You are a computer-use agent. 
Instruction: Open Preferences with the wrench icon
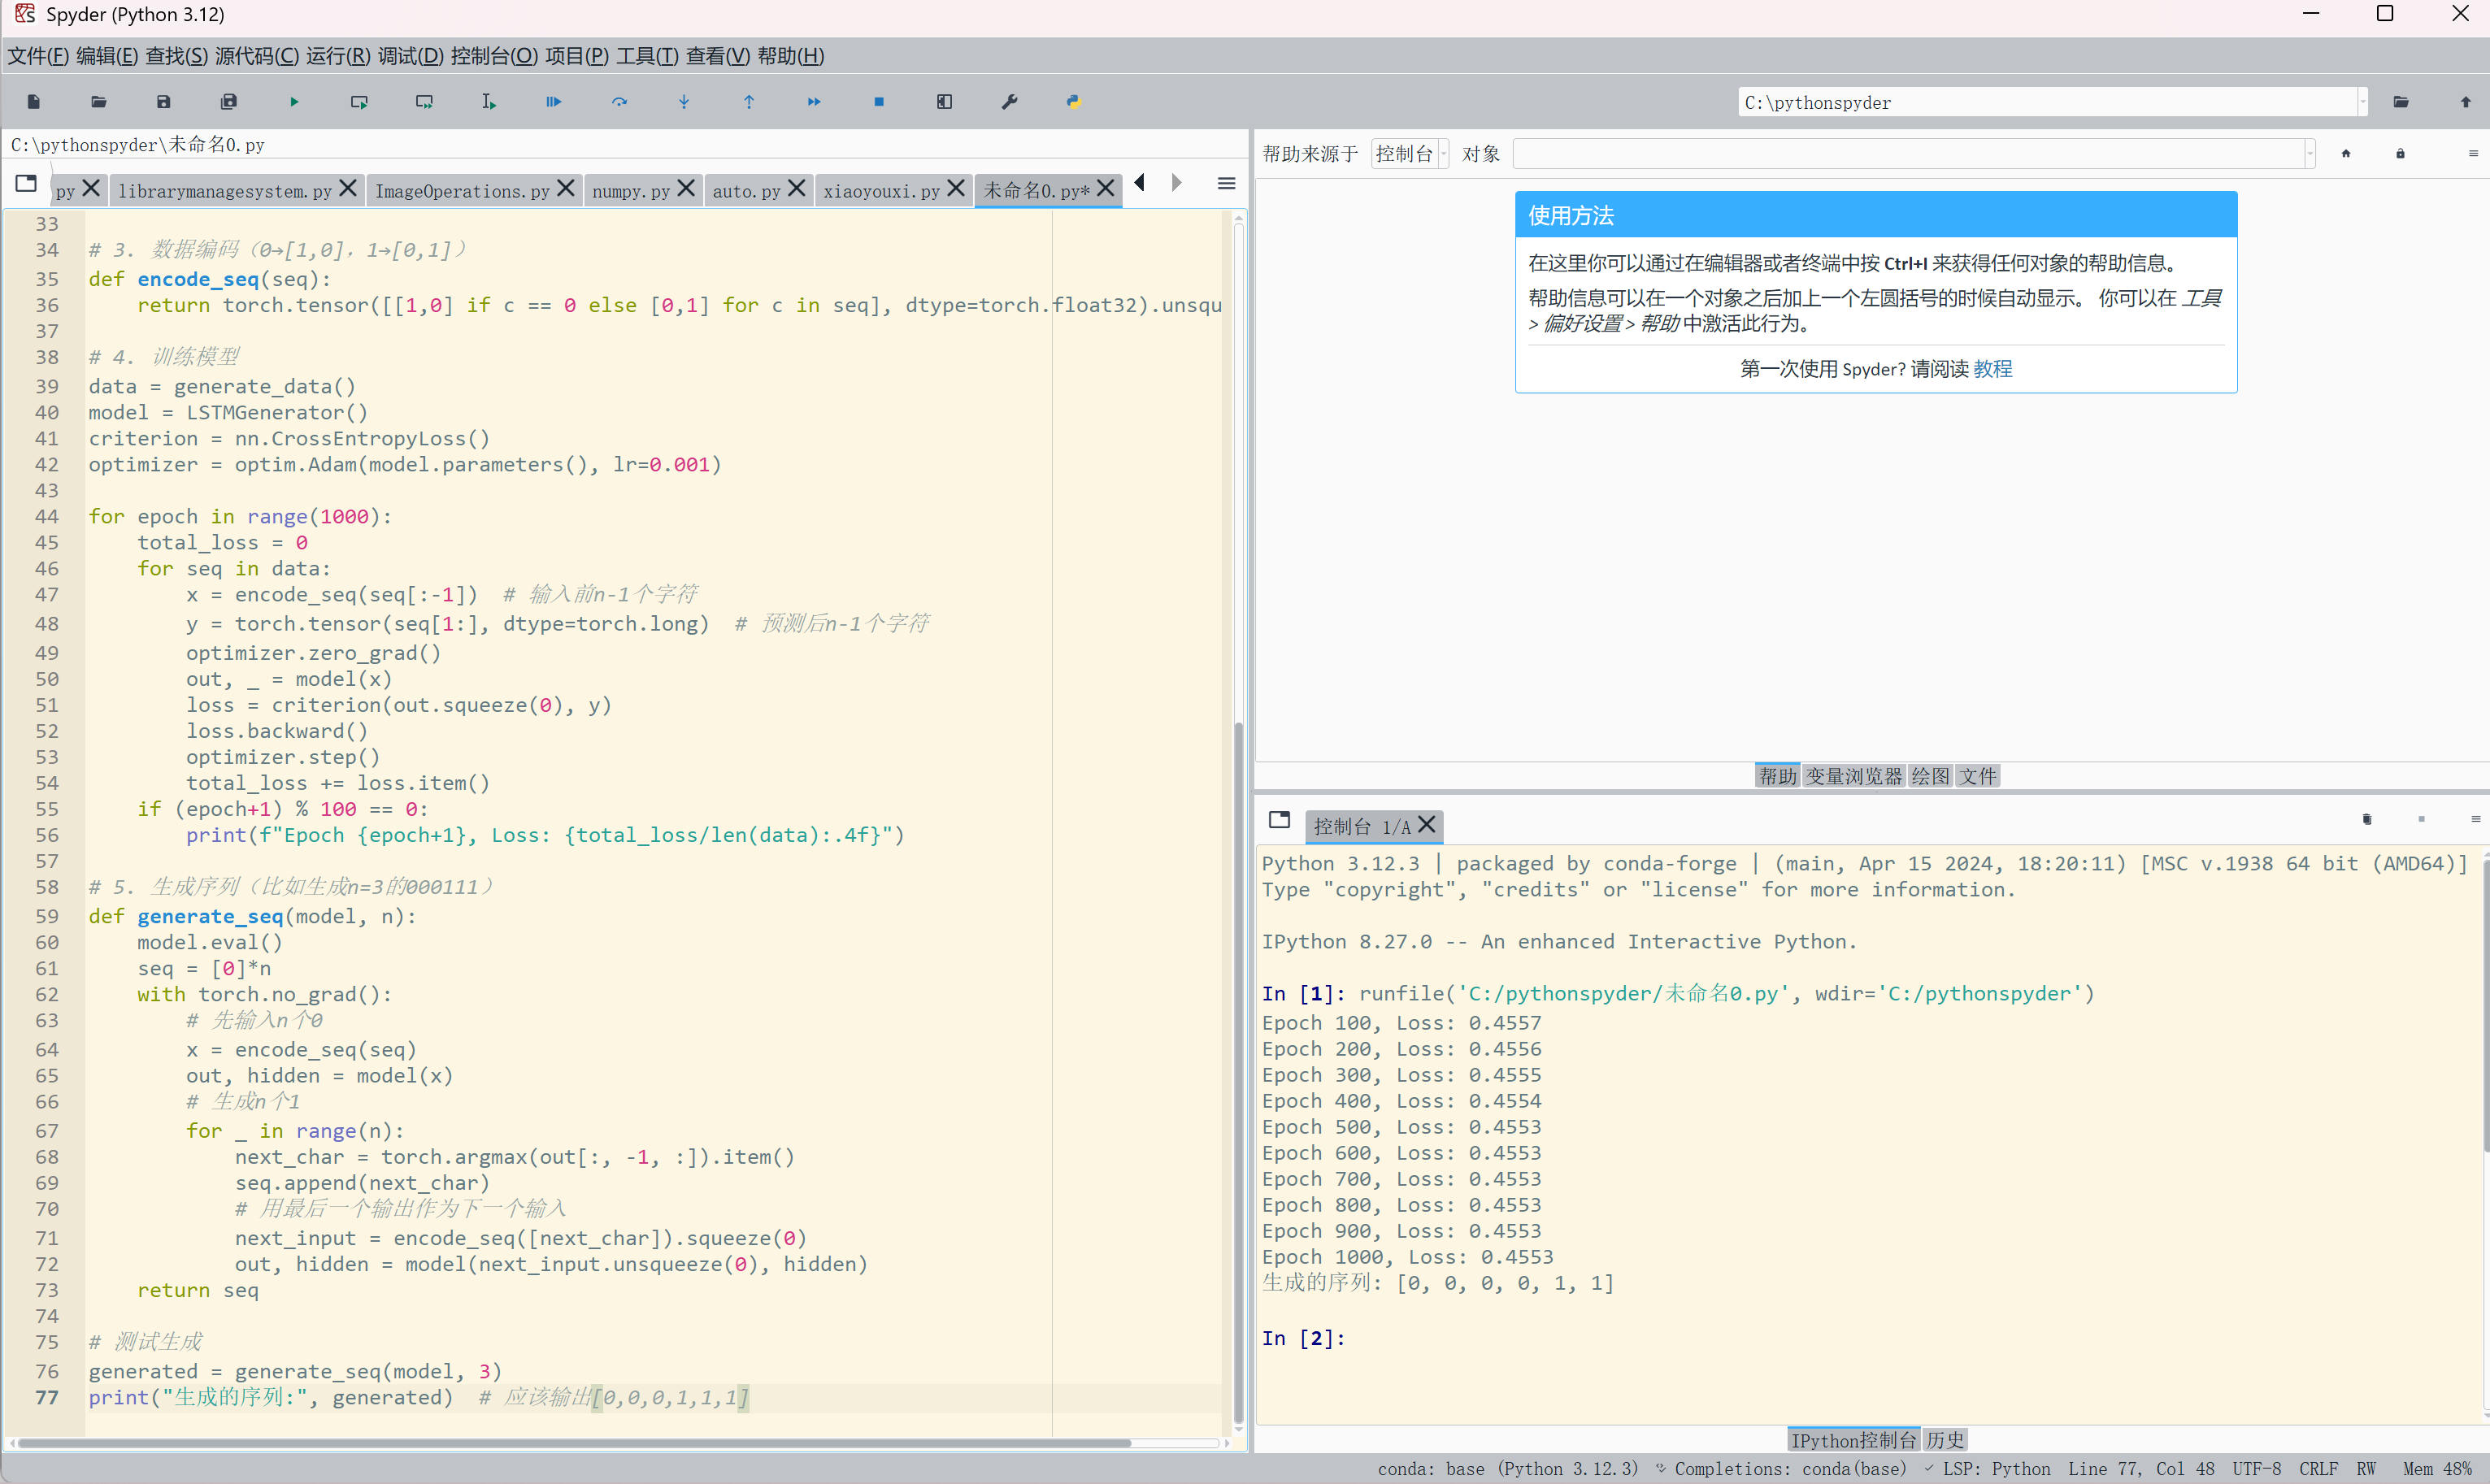pyautogui.click(x=1009, y=102)
